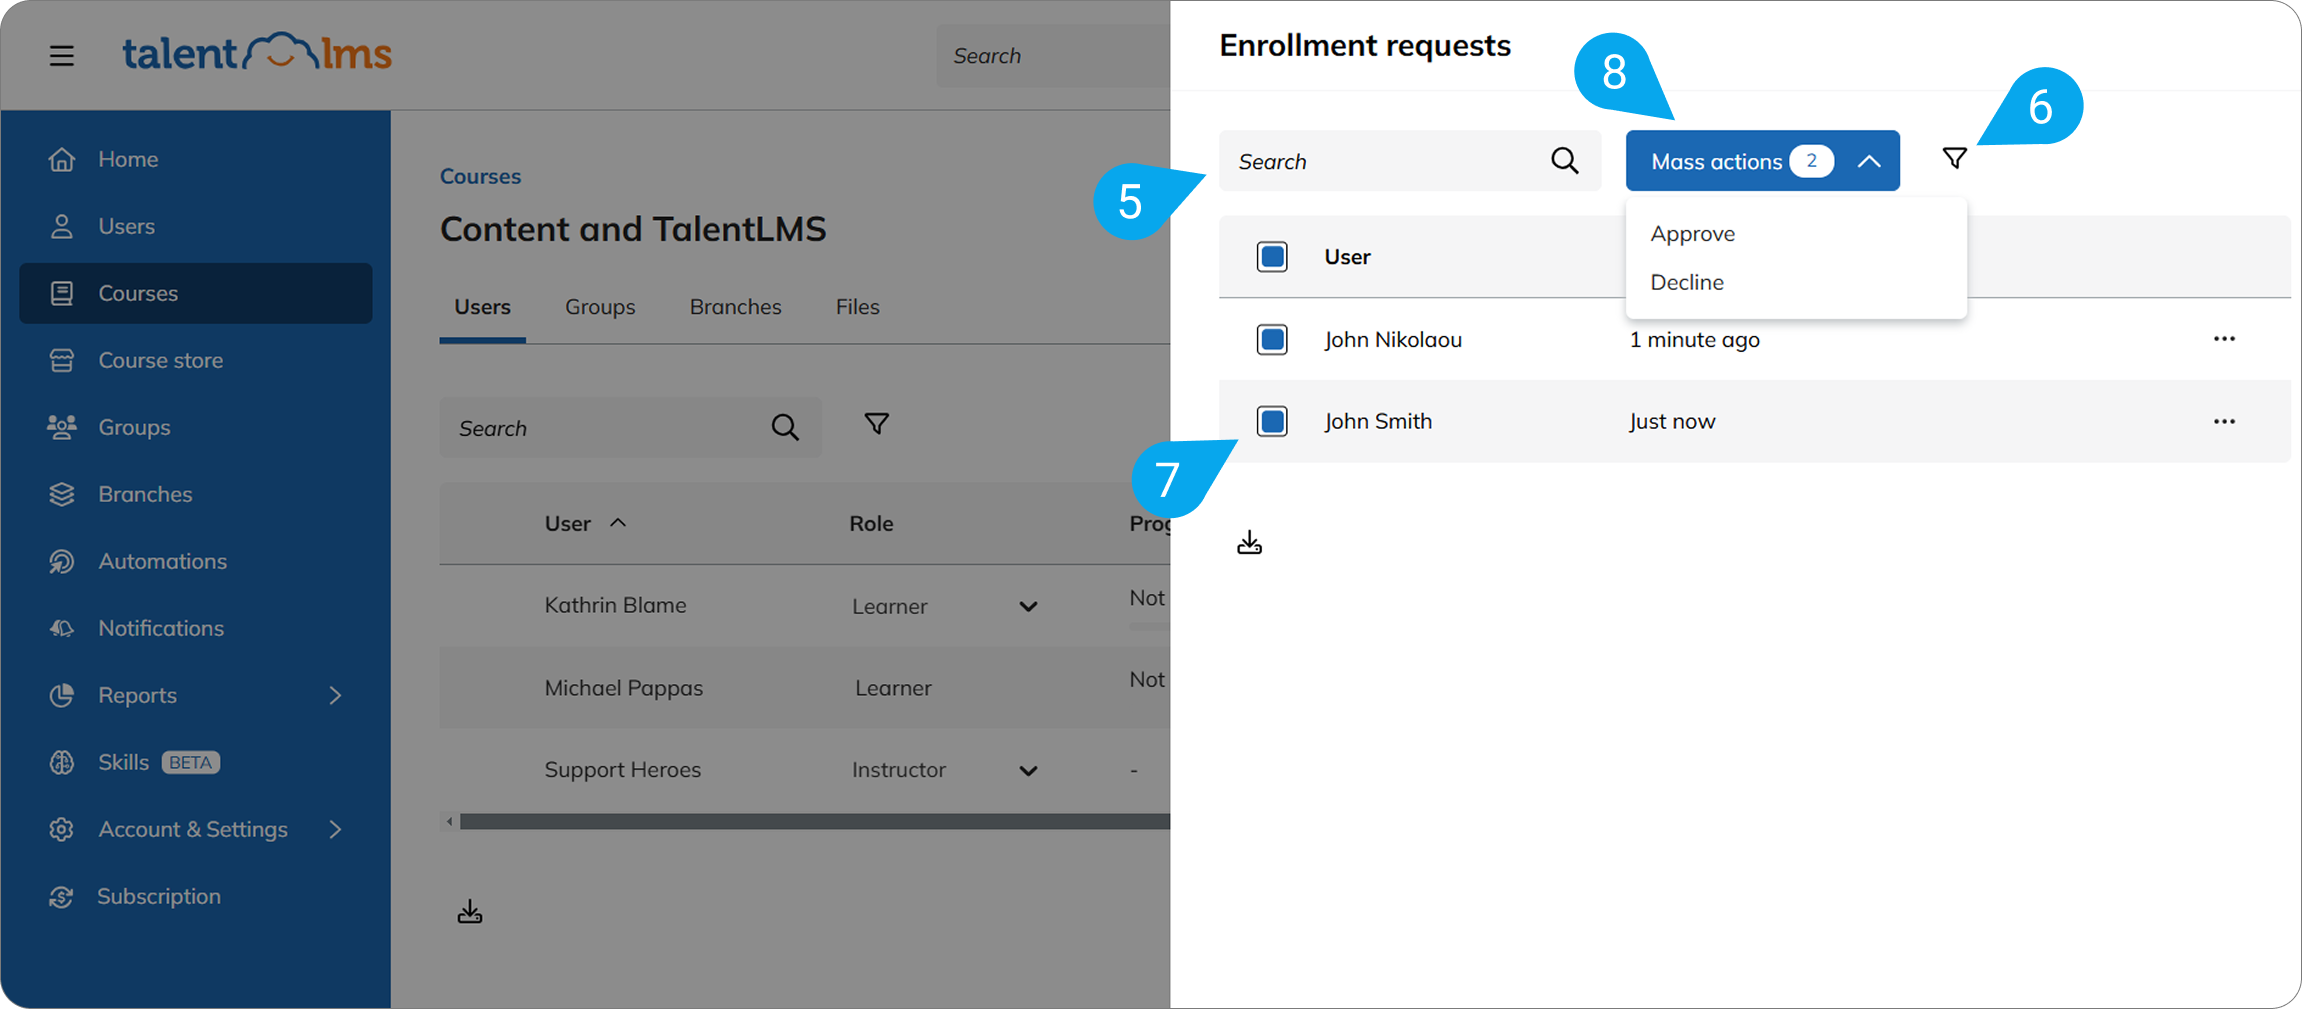Click the Courses book icon in sidebar
The width and height of the screenshot is (2302, 1009).
pyautogui.click(x=62, y=293)
